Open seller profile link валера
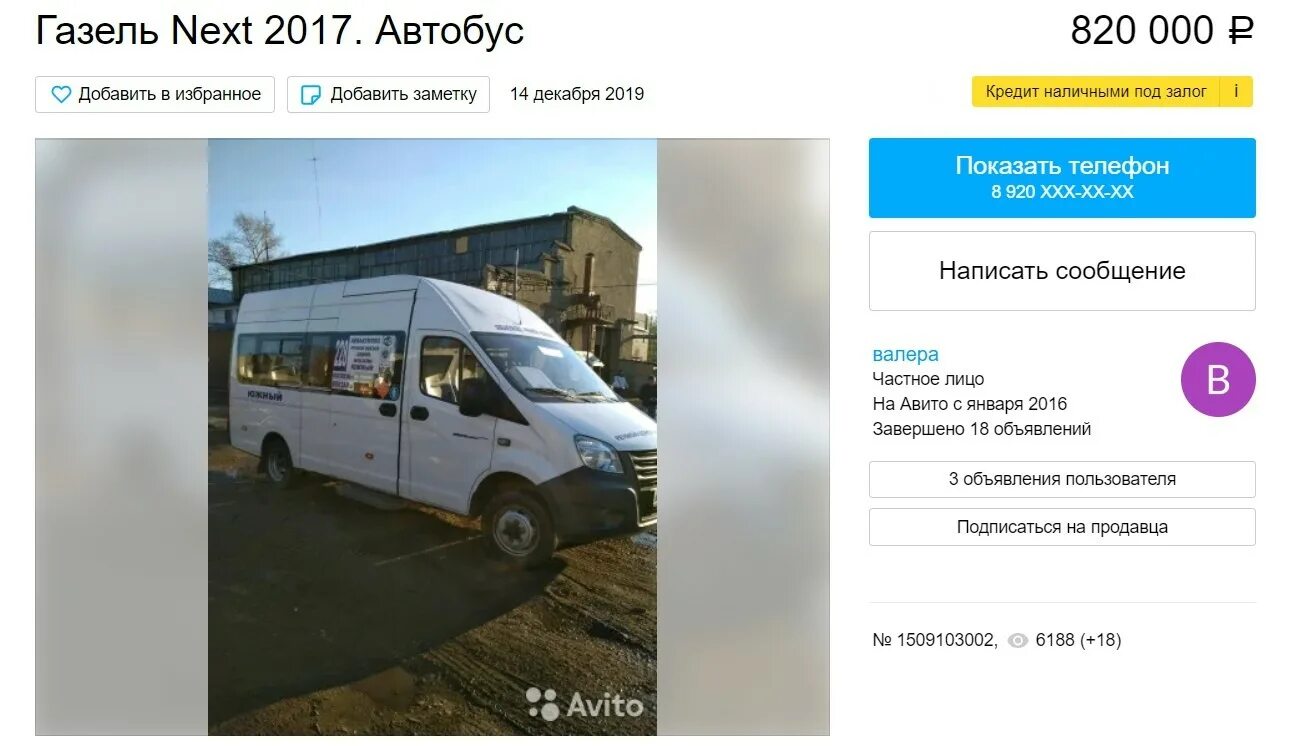The image size is (1310, 746). (906, 354)
